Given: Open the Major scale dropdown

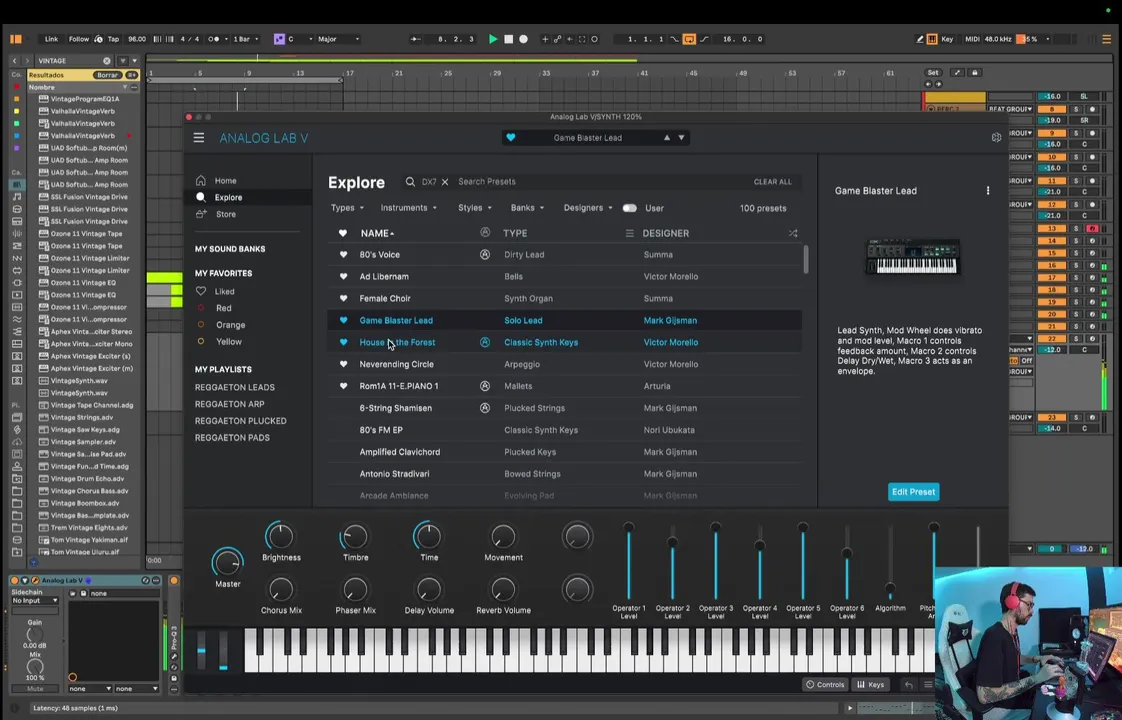Looking at the screenshot, I should pyautogui.click(x=338, y=39).
